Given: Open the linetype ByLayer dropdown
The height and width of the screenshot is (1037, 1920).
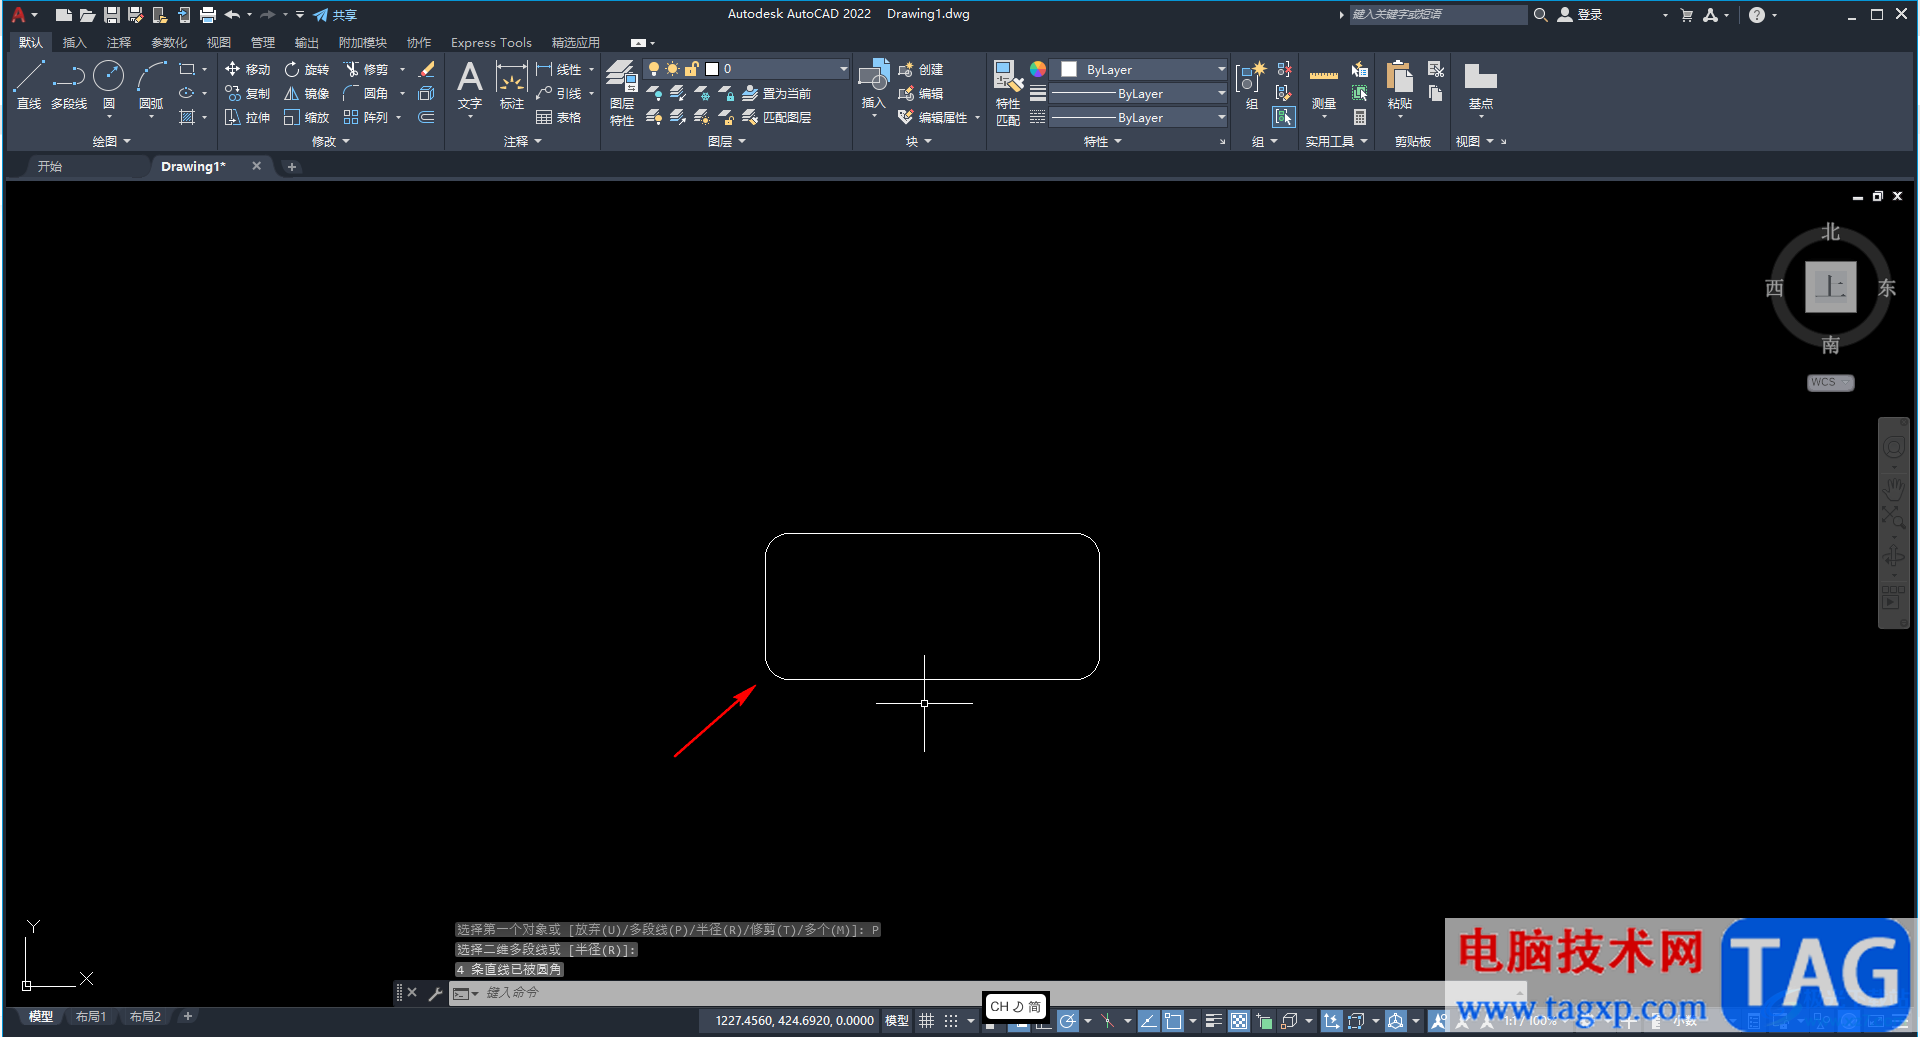Looking at the screenshot, I should pyautogui.click(x=1139, y=117).
